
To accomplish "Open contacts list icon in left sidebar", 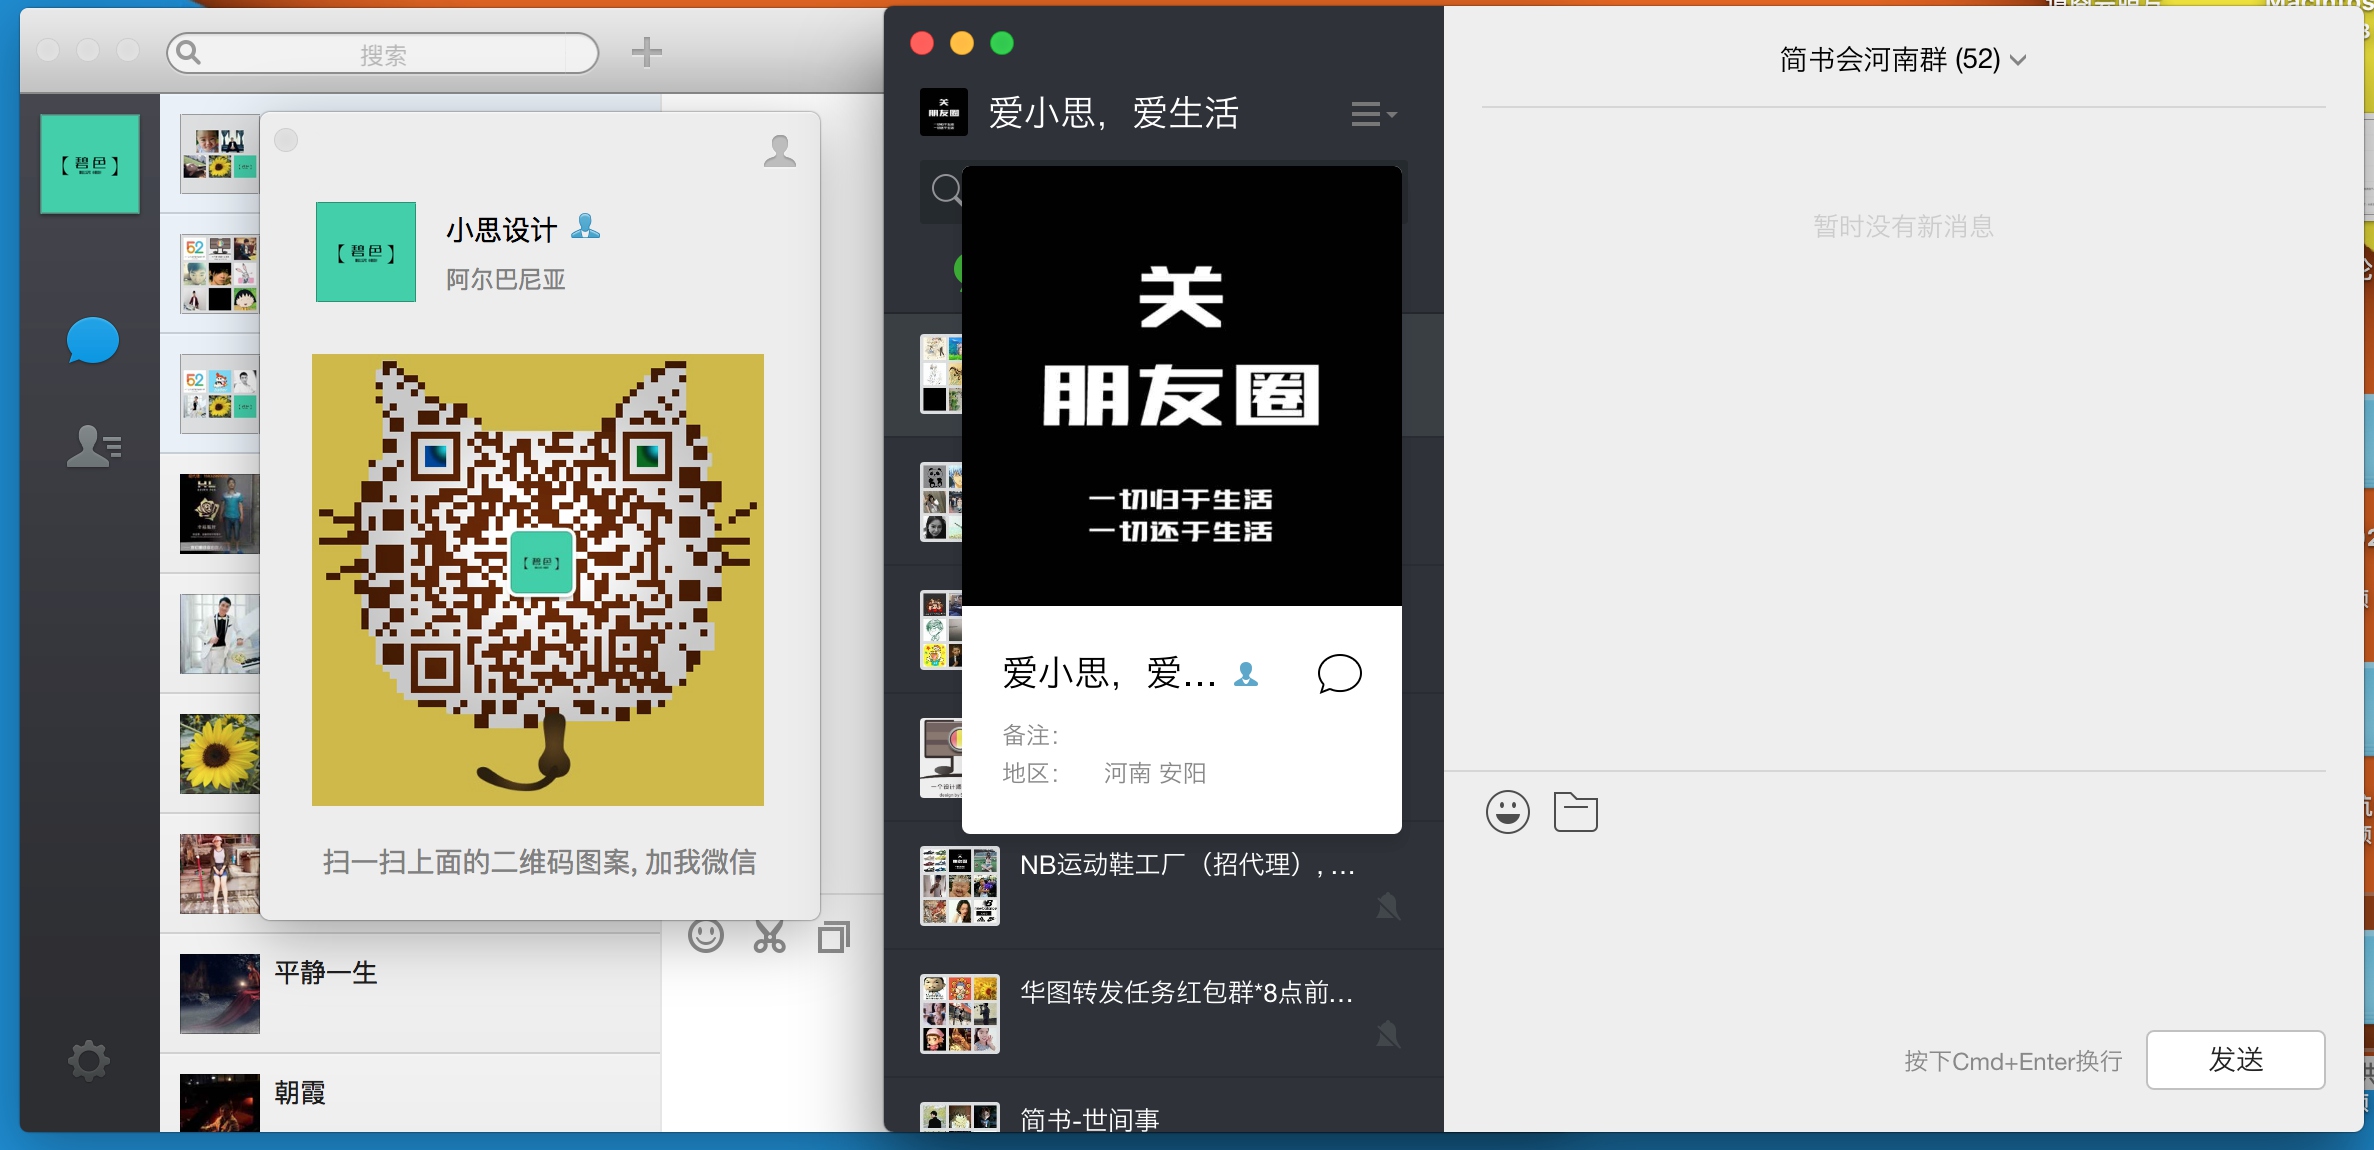I will tap(94, 446).
